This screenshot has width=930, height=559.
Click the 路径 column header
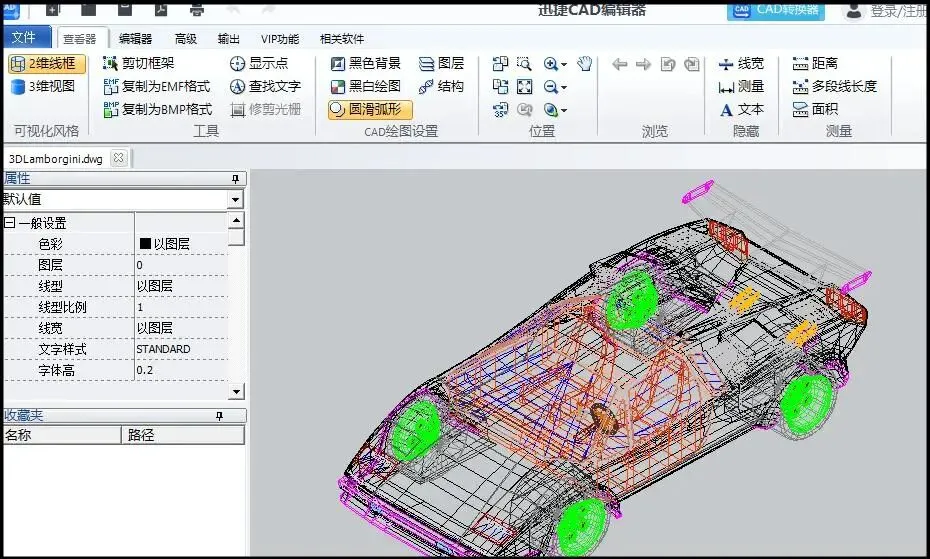pos(183,435)
